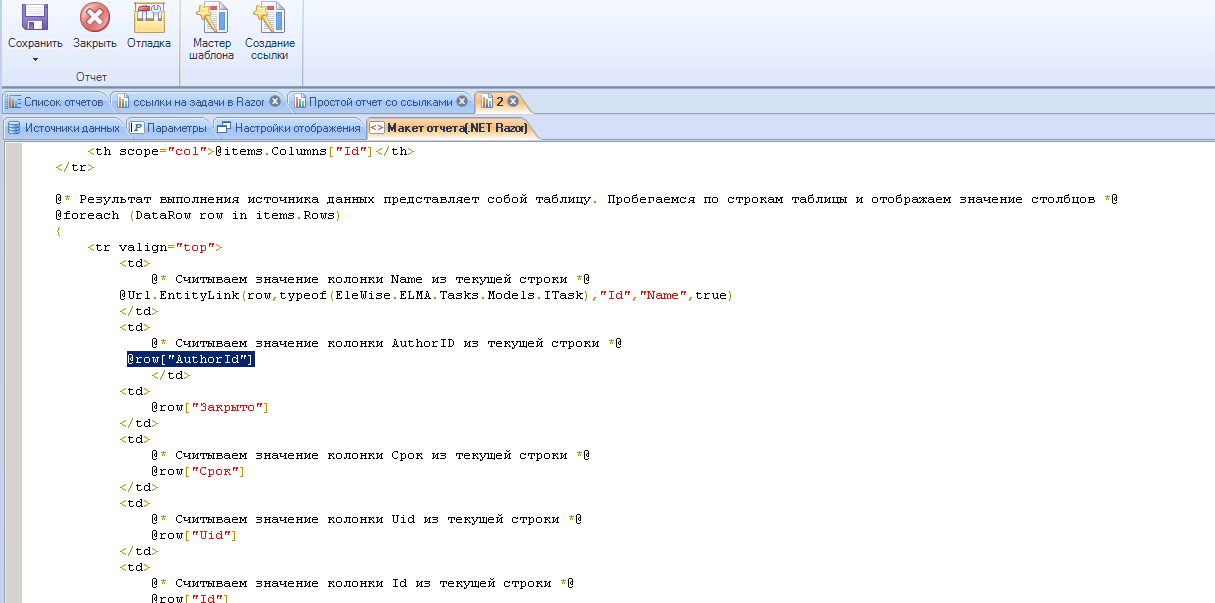Close the report tab named 2
Image resolution: width=1215 pixels, height=603 pixels.
click(x=513, y=102)
